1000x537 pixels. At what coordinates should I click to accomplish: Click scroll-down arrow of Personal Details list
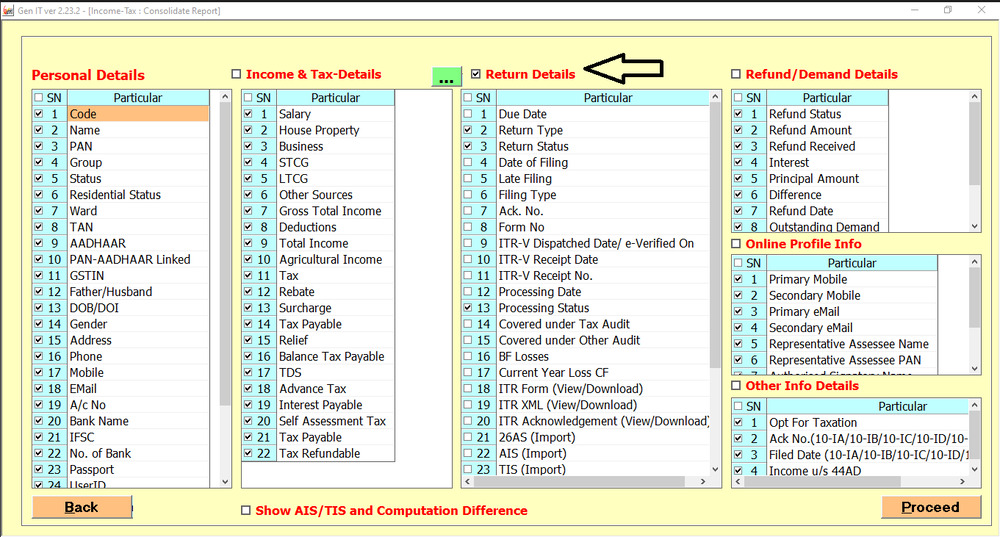click(x=225, y=481)
